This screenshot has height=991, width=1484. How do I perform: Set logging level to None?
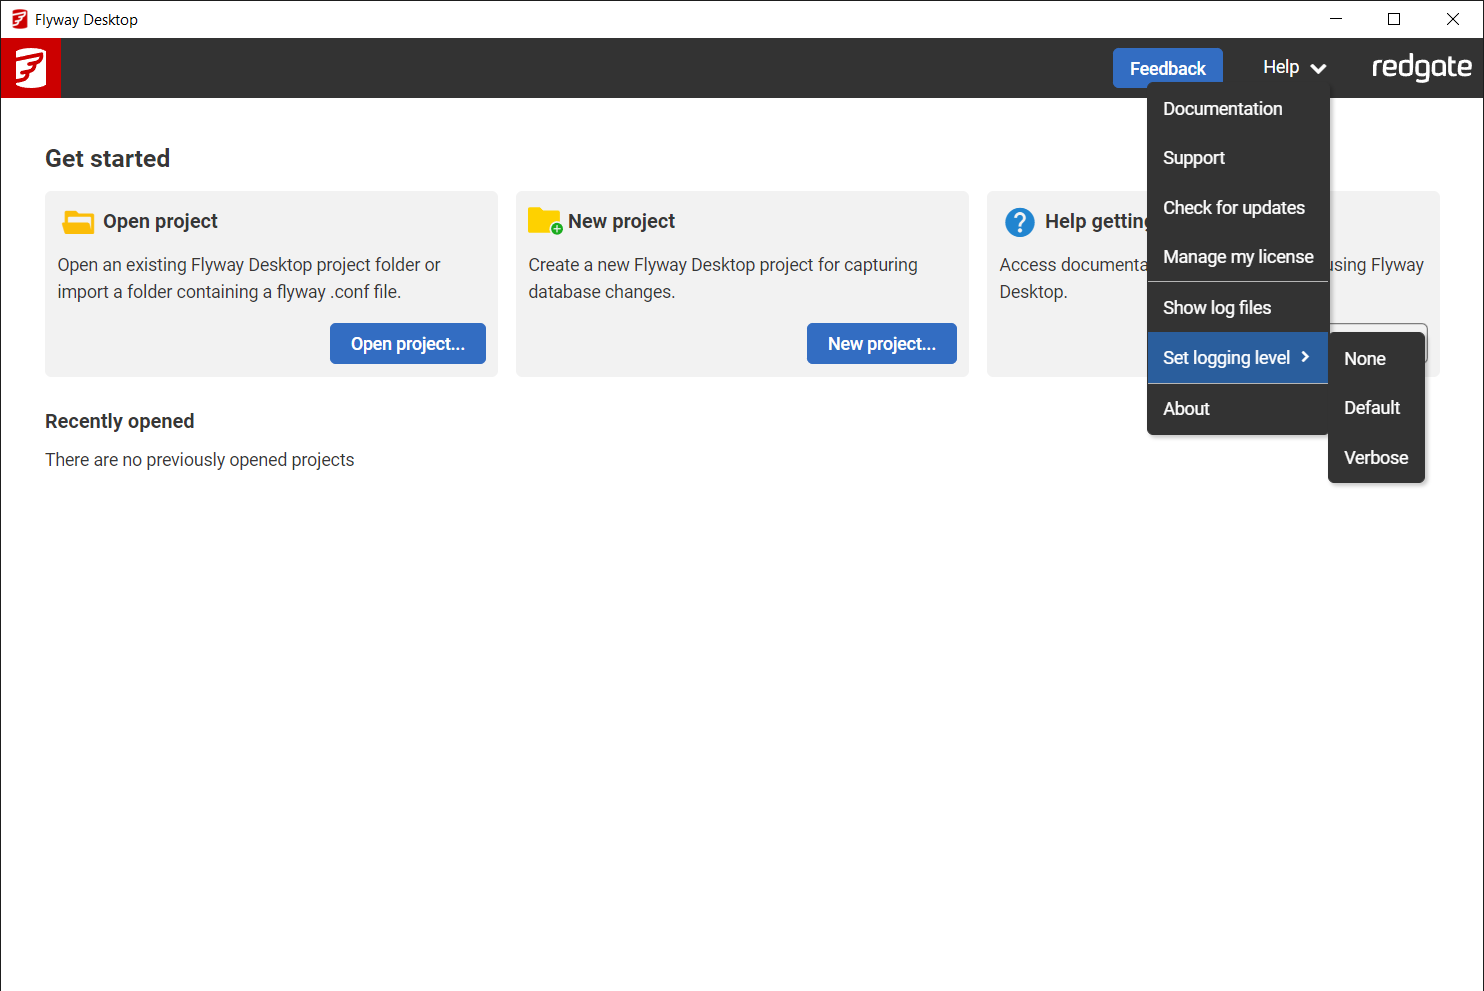(1364, 358)
